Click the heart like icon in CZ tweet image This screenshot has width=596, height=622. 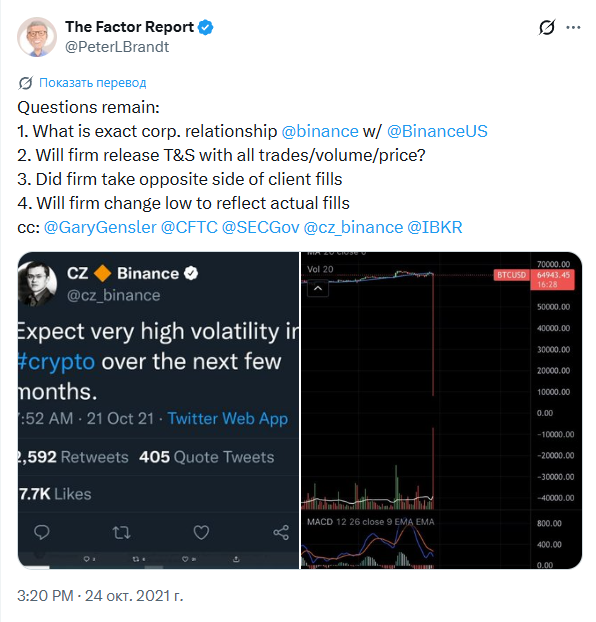tap(201, 532)
